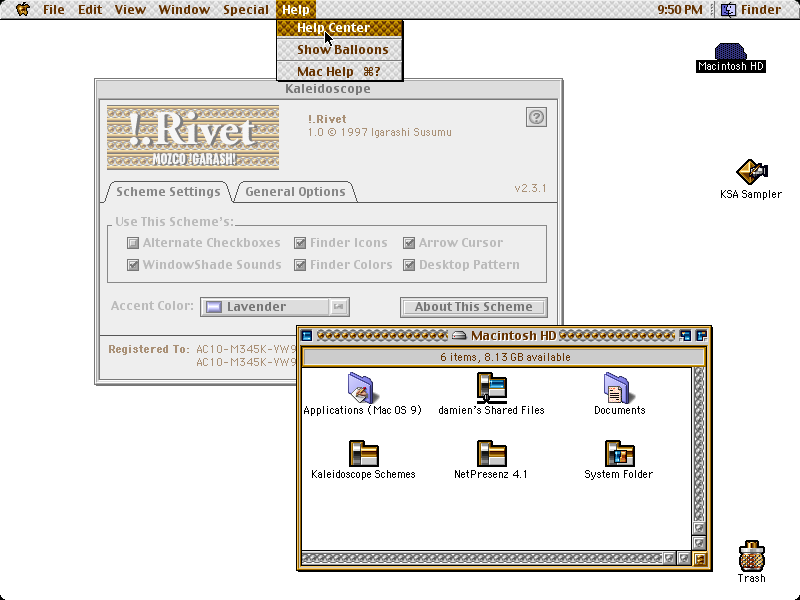Click the vertical scroll down arrow in Macintosh HD

pos(699,543)
